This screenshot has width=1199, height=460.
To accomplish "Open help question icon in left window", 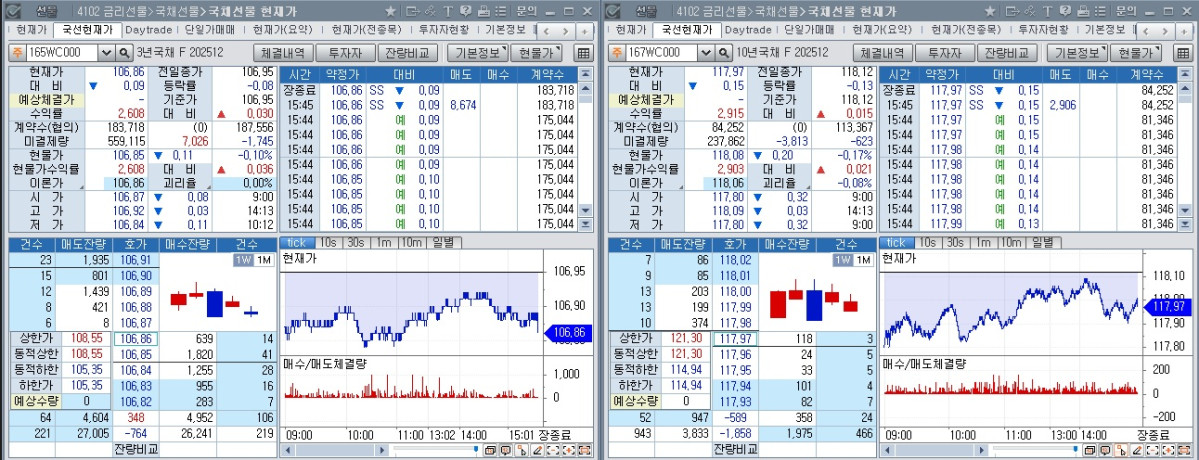I will (x=466, y=11).
